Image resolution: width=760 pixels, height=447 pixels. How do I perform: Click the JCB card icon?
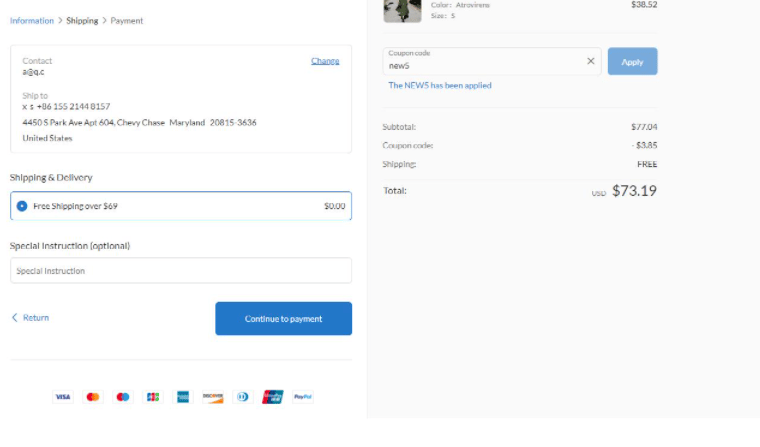(153, 397)
